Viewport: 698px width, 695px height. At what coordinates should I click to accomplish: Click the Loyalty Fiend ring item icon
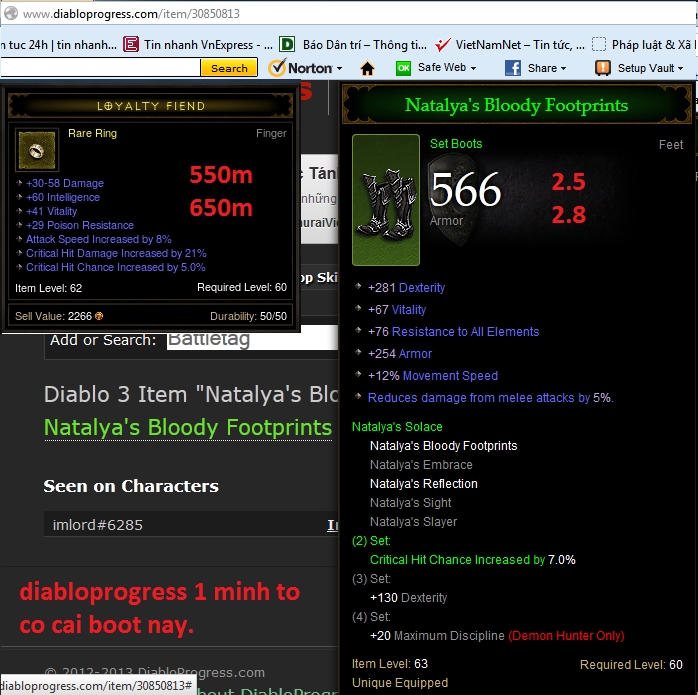coord(37,150)
